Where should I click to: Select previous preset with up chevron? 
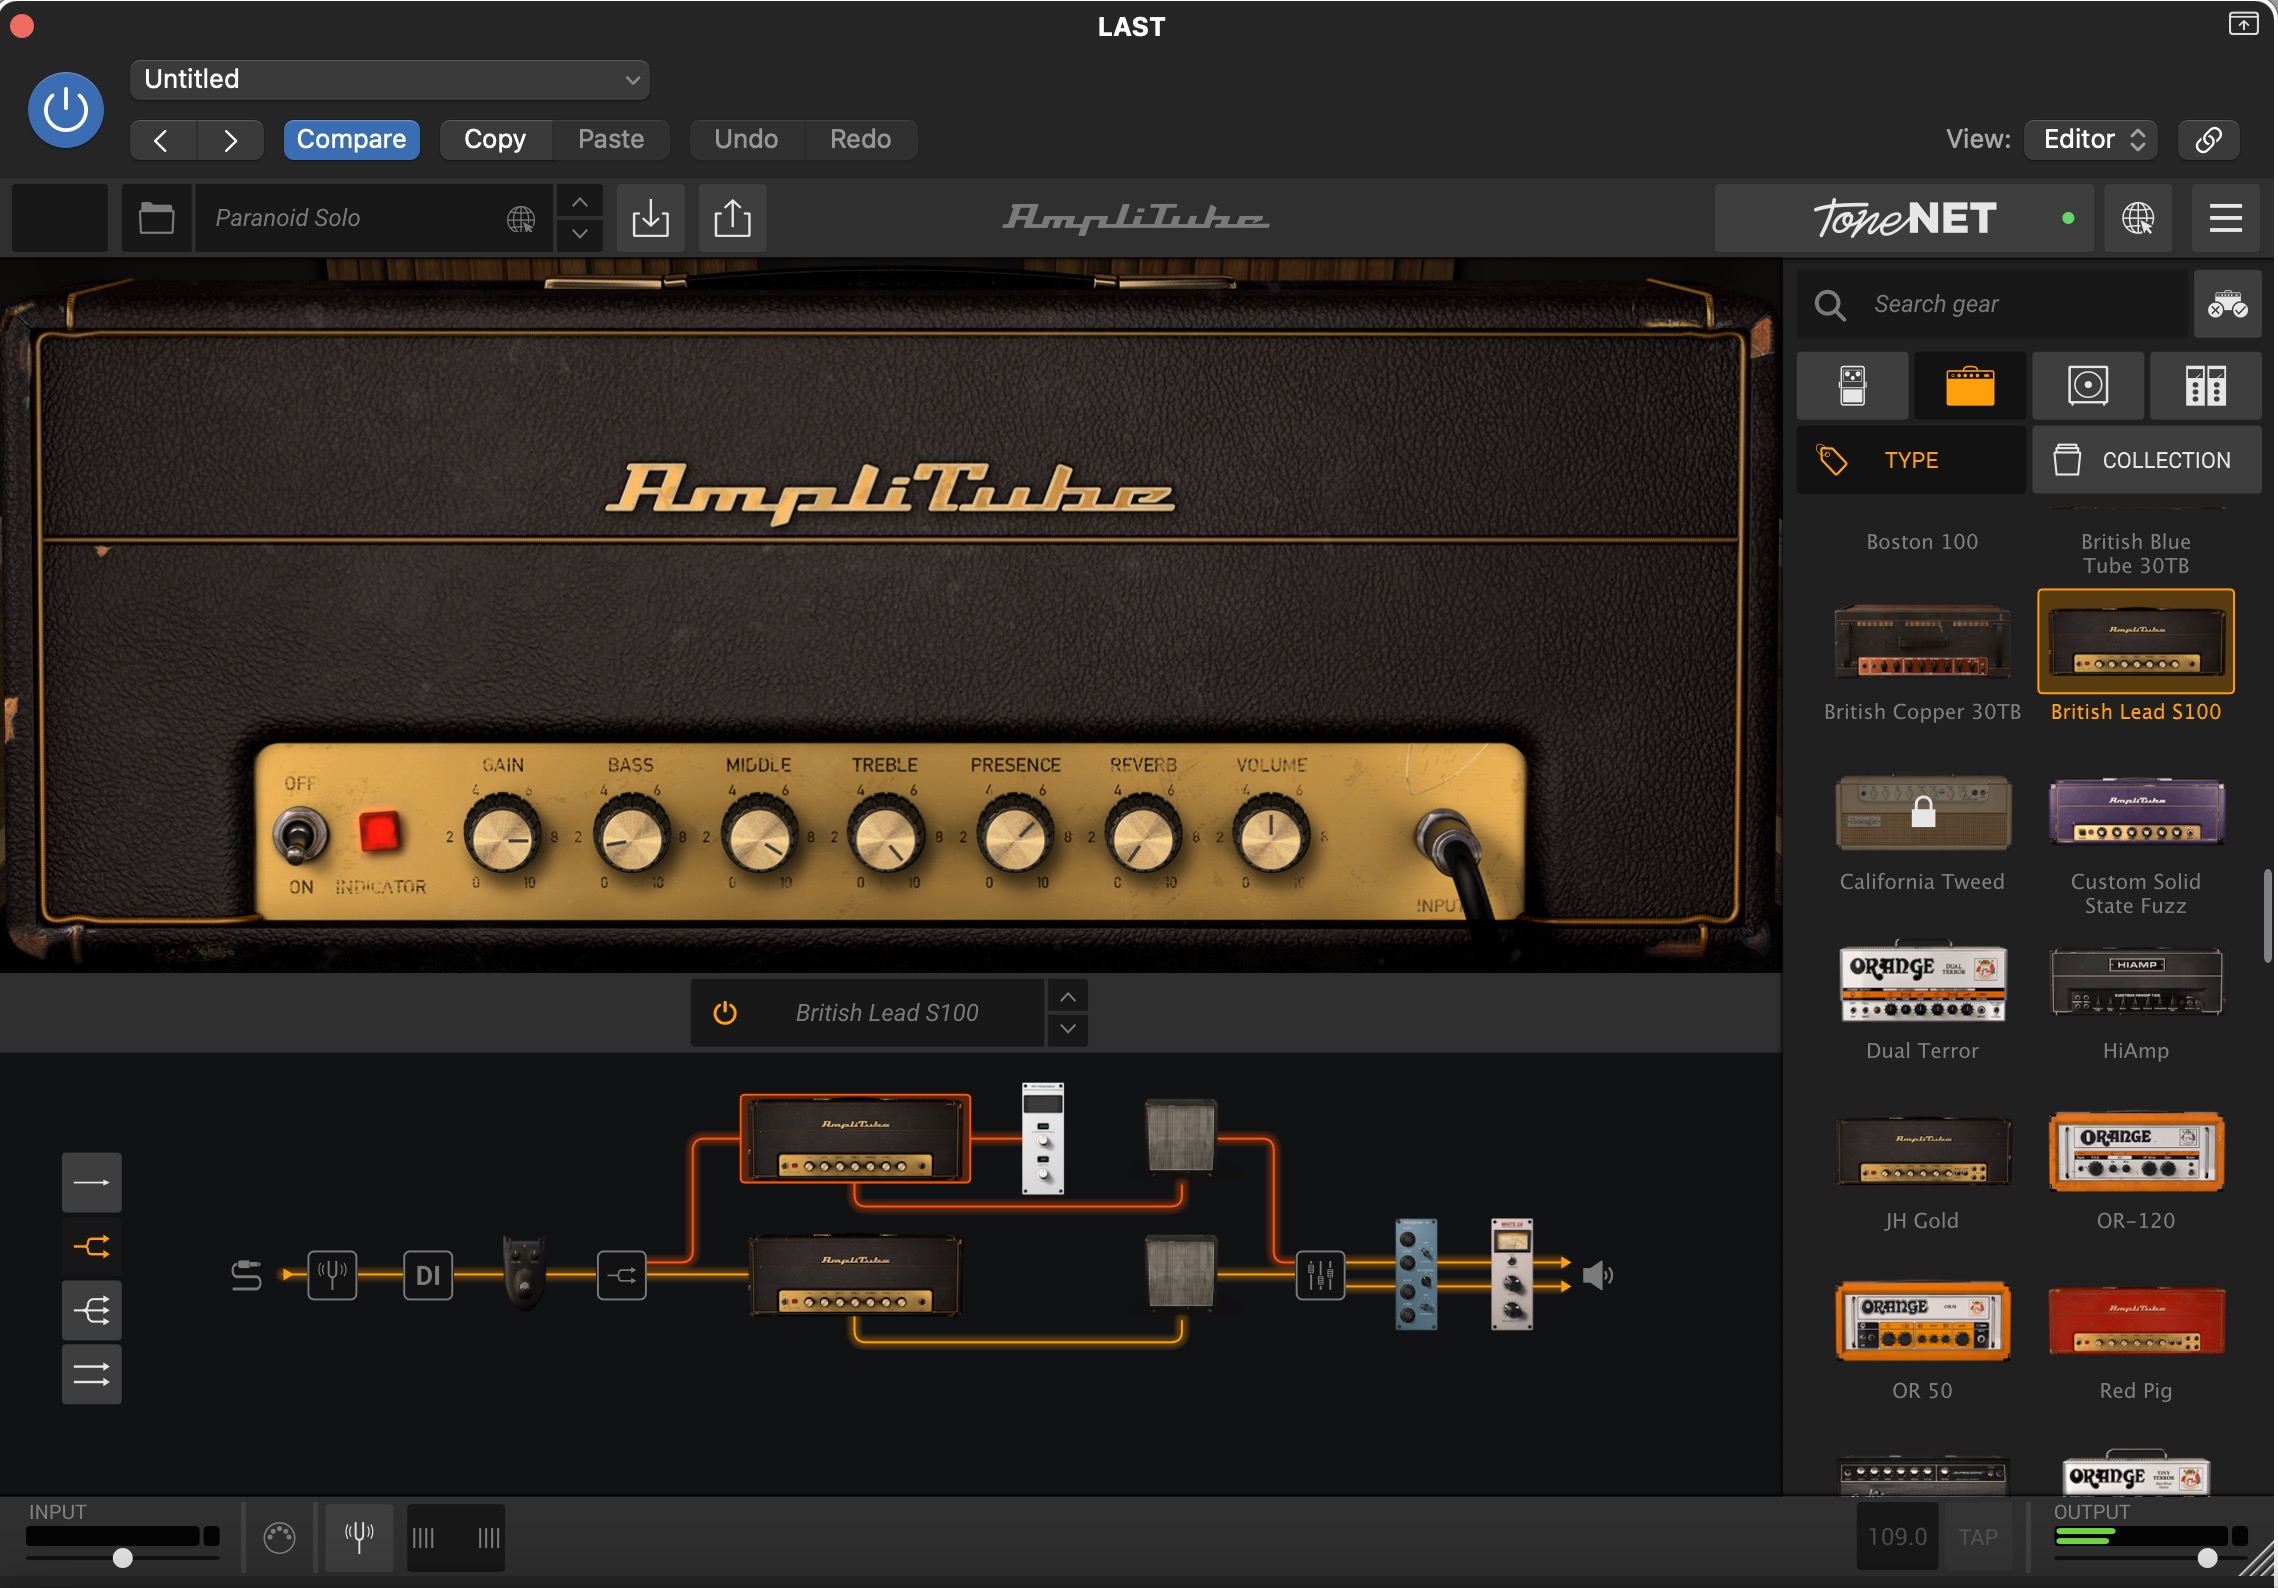point(579,202)
